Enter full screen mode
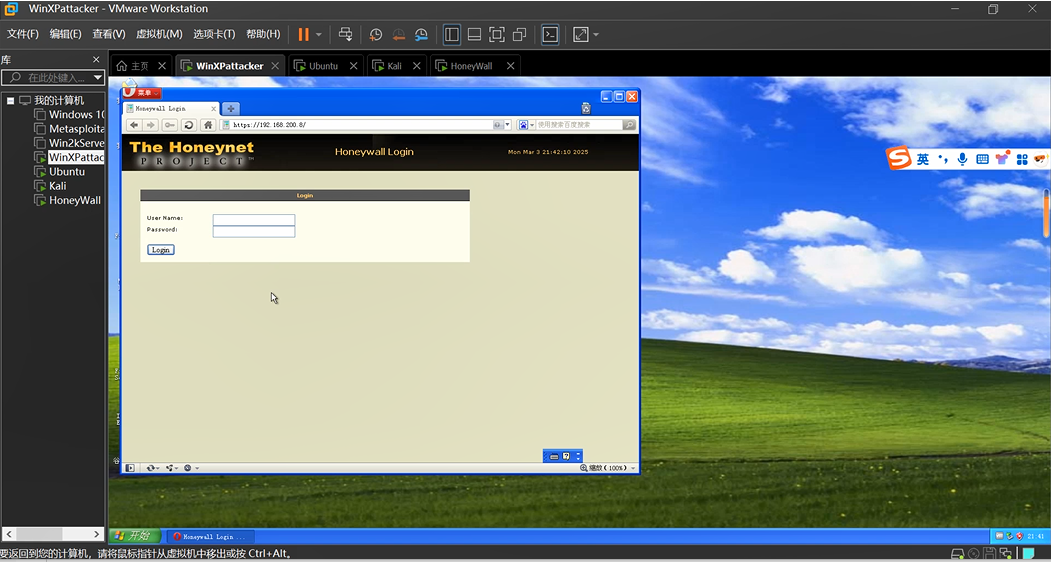Screen dimensions: 1051x562 [497, 34]
